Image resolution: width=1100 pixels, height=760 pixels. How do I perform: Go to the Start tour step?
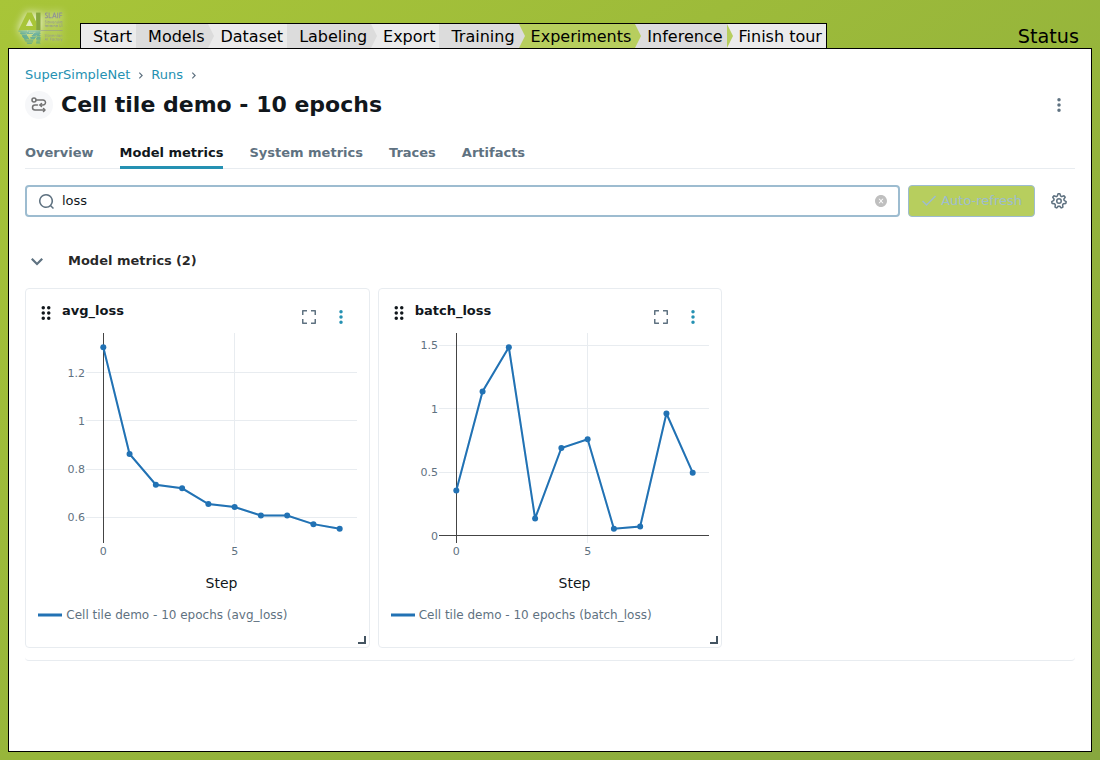(110, 36)
